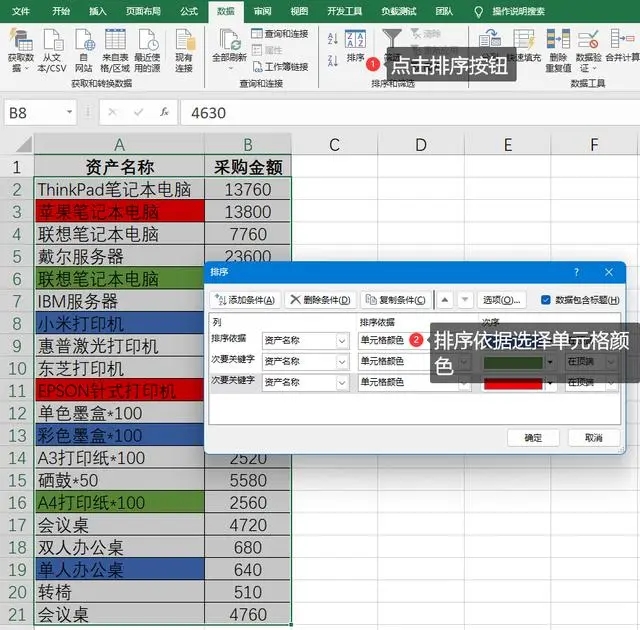
Task: Click 从文本/CSV import icon
Action: point(52,50)
